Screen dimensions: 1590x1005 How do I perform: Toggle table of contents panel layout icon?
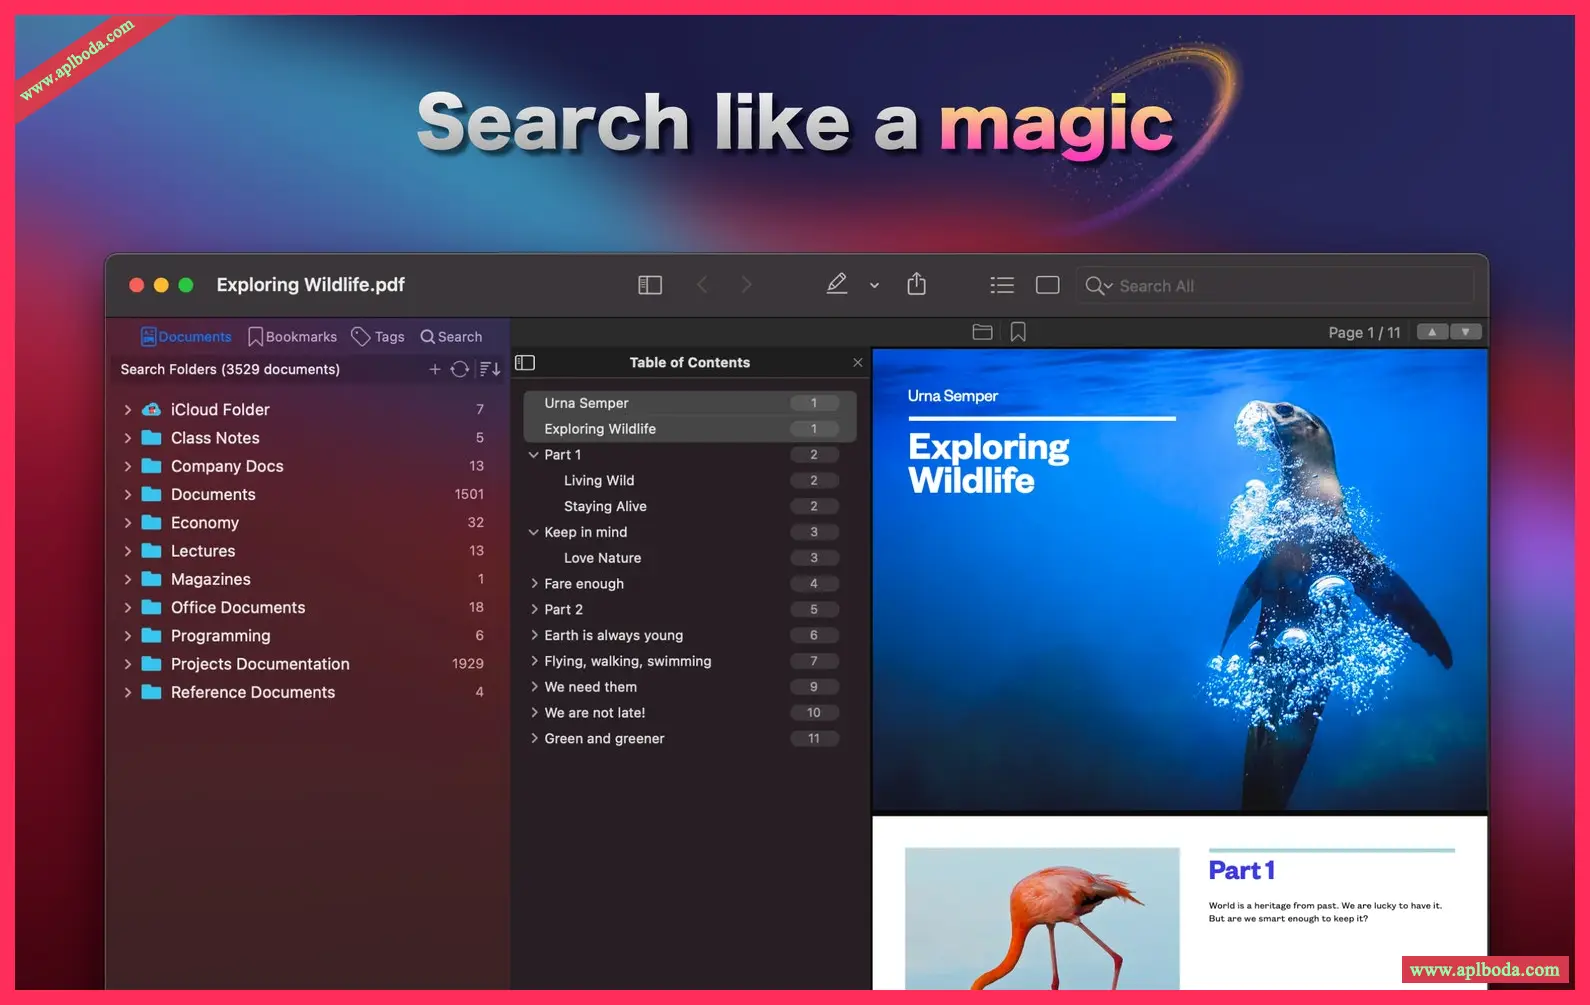pos(525,362)
